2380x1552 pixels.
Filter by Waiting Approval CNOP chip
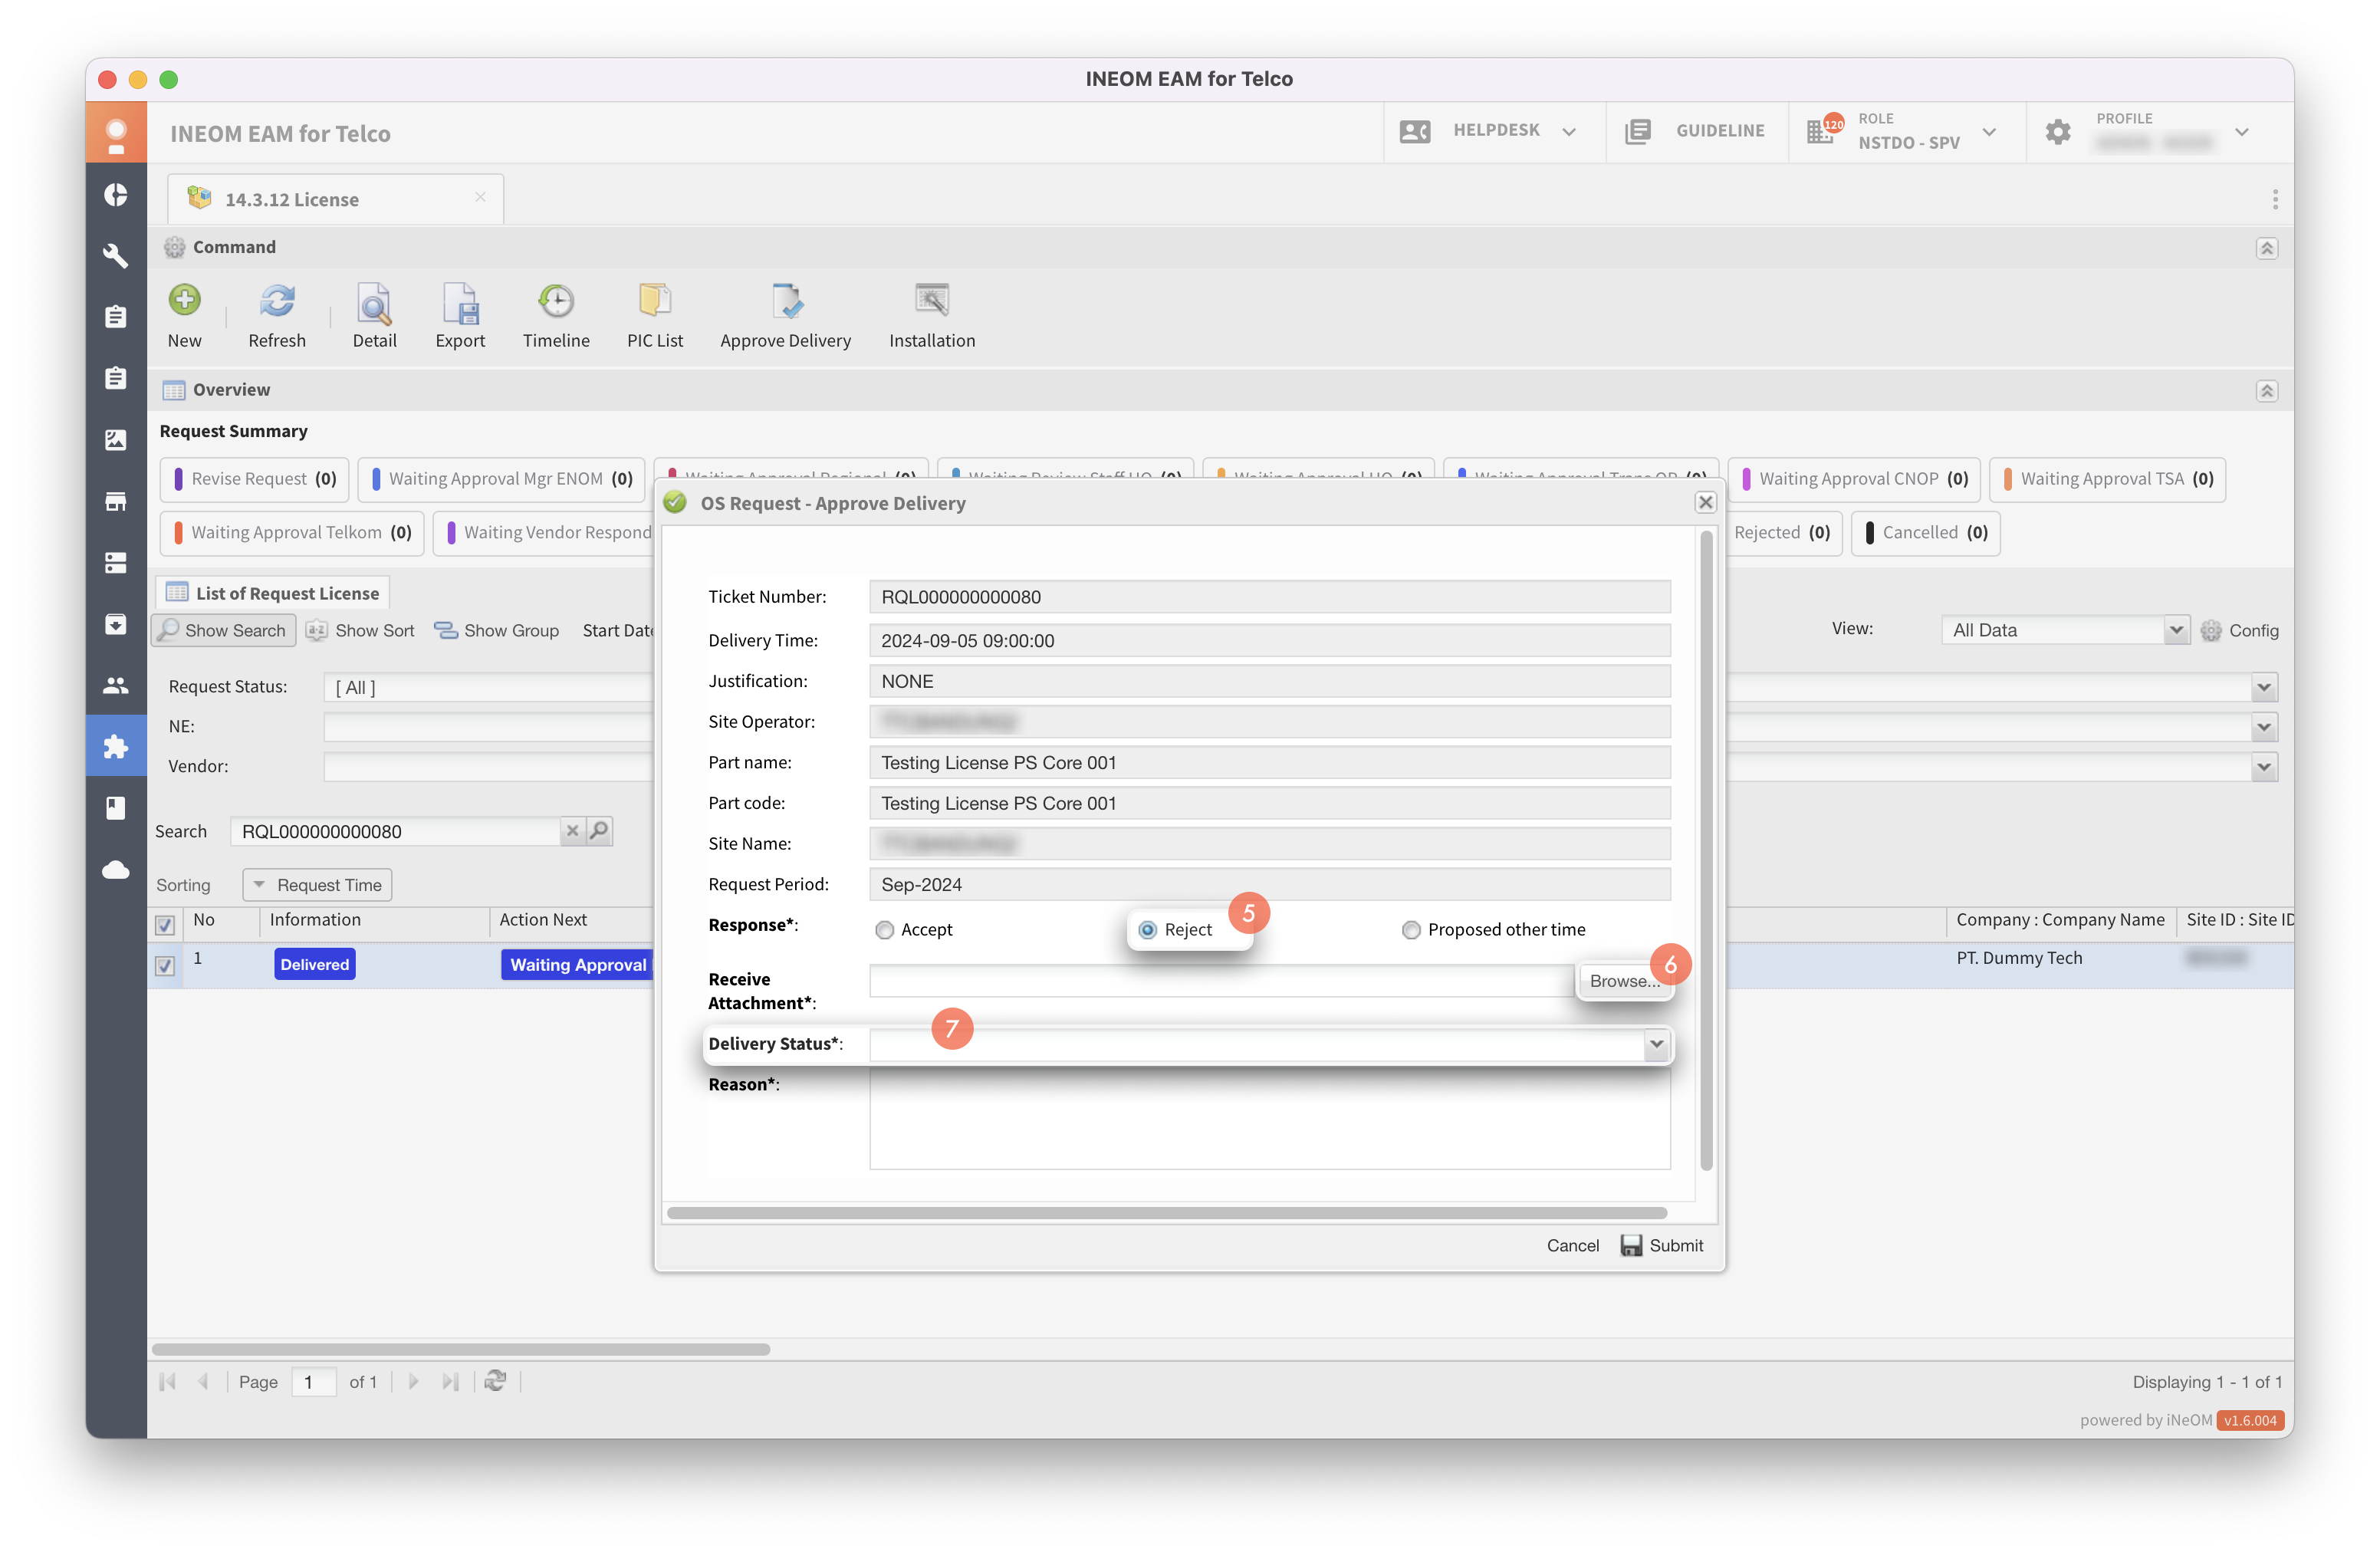click(x=1854, y=479)
